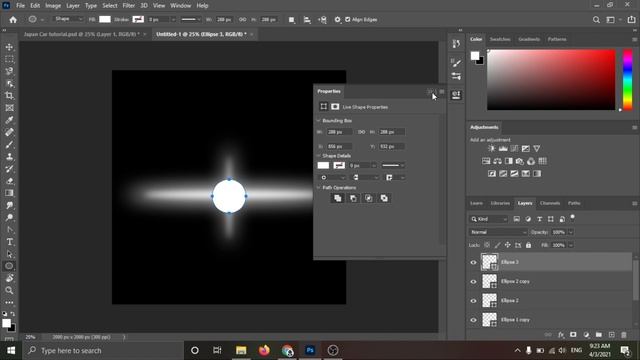Switch to the Channels tab

(550, 203)
